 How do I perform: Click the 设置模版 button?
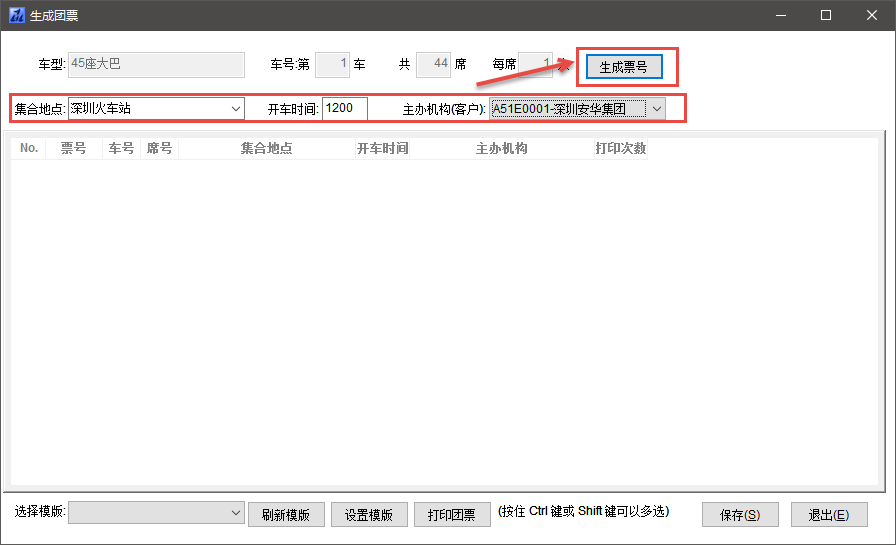click(x=369, y=515)
